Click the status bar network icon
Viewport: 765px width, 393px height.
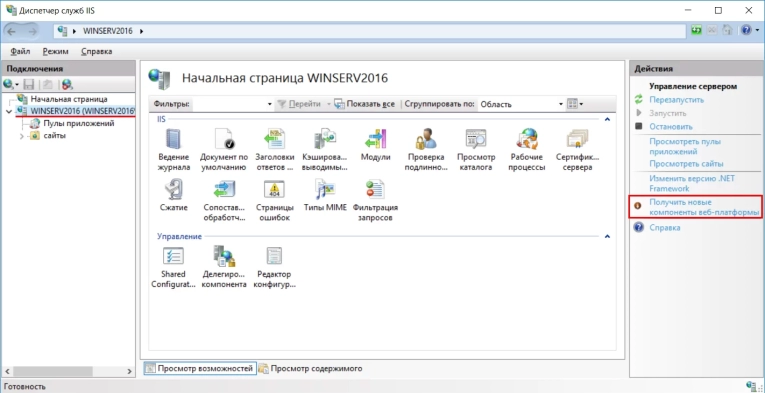(752, 386)
